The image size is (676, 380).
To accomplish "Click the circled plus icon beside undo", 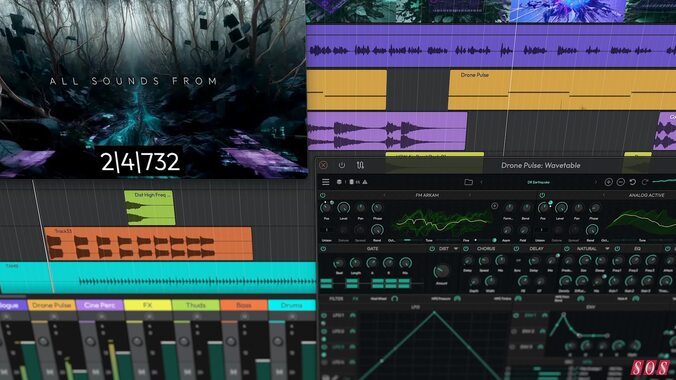I will pos(608,182).
